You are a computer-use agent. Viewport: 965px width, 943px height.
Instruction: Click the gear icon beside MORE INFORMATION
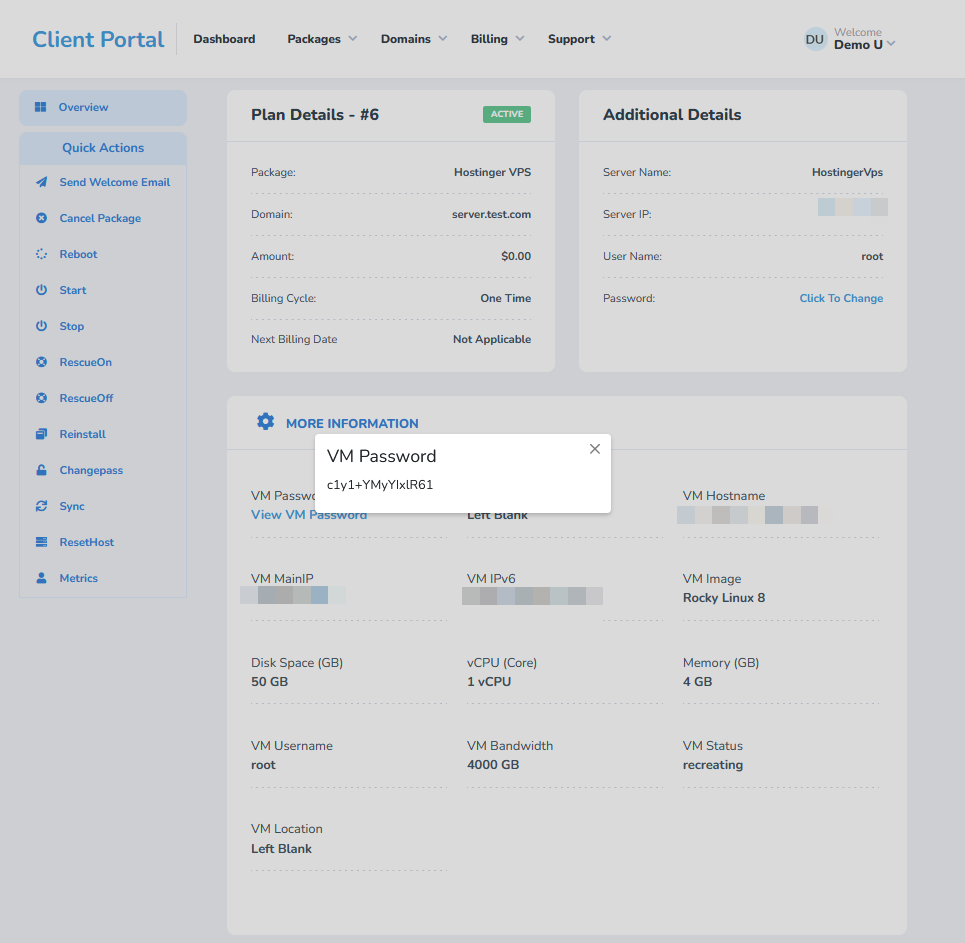265,422
